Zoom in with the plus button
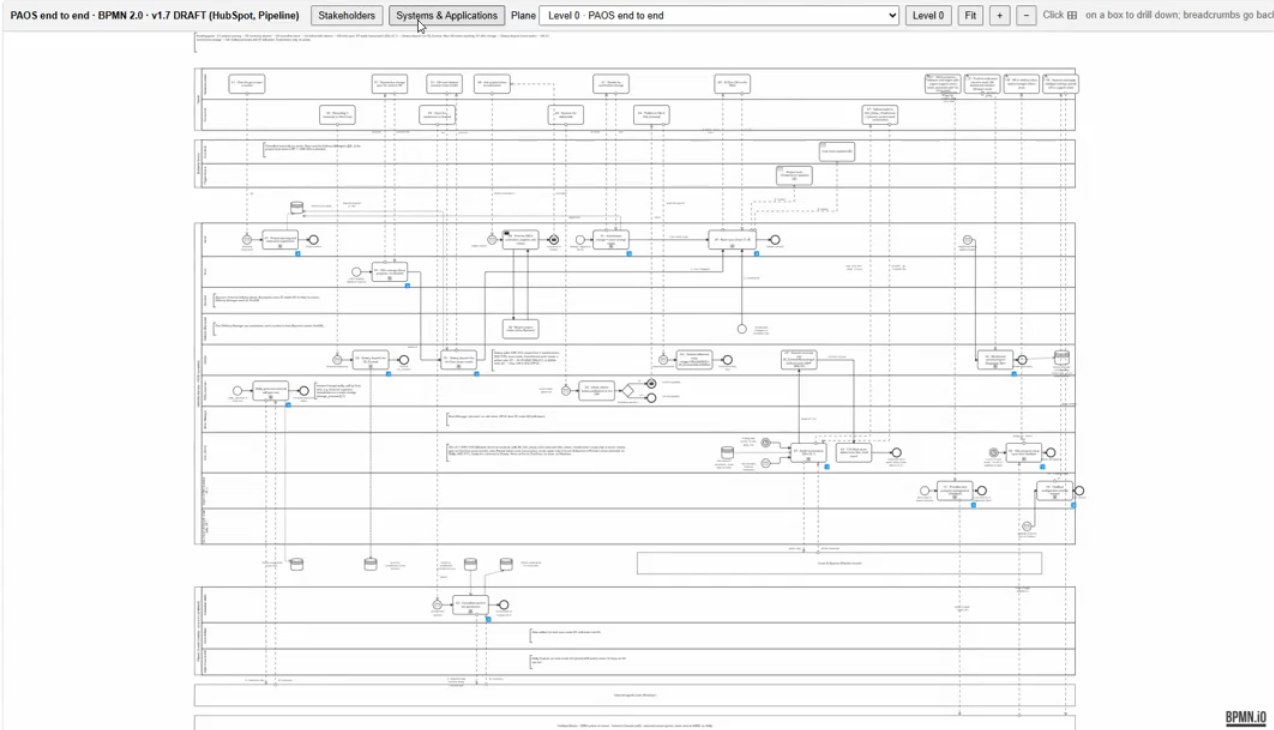This screenshot has width=1274, height=730. coord(999,15)
